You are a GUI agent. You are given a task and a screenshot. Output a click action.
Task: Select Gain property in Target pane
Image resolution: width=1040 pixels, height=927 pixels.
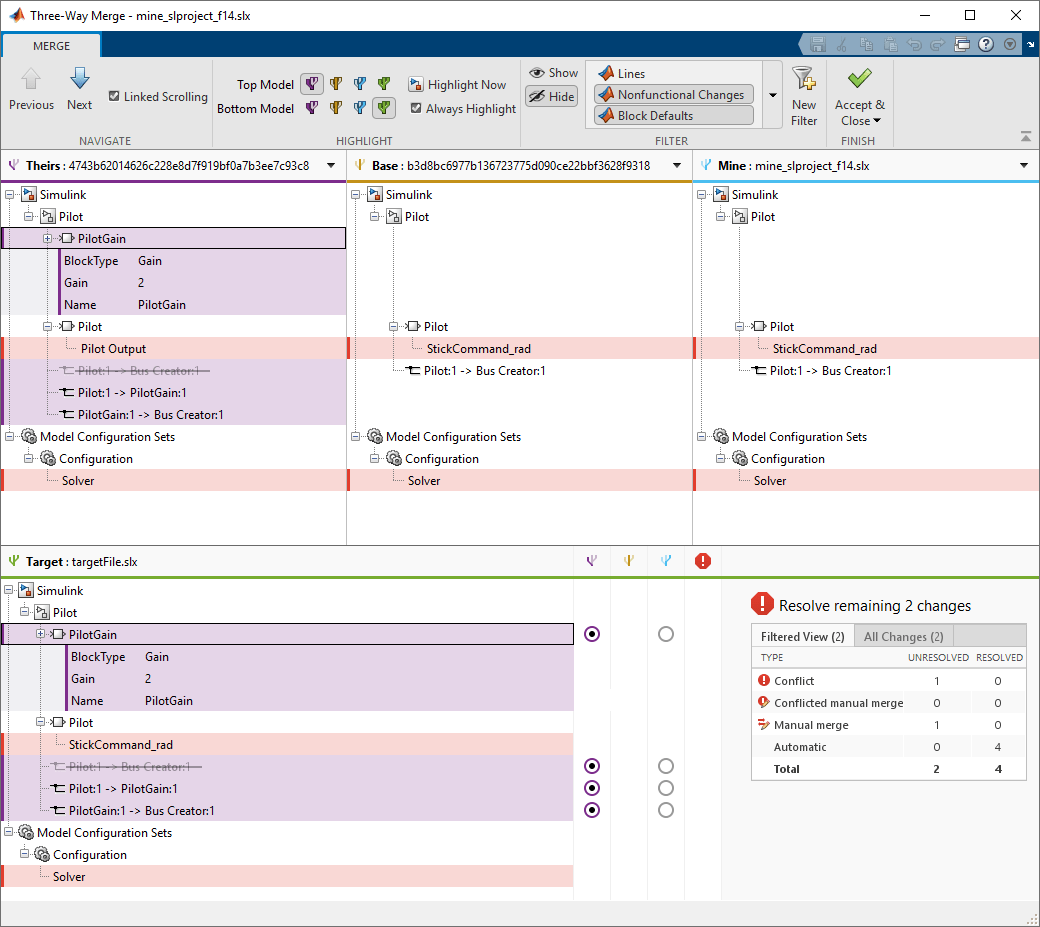click(x=322, y=678)
